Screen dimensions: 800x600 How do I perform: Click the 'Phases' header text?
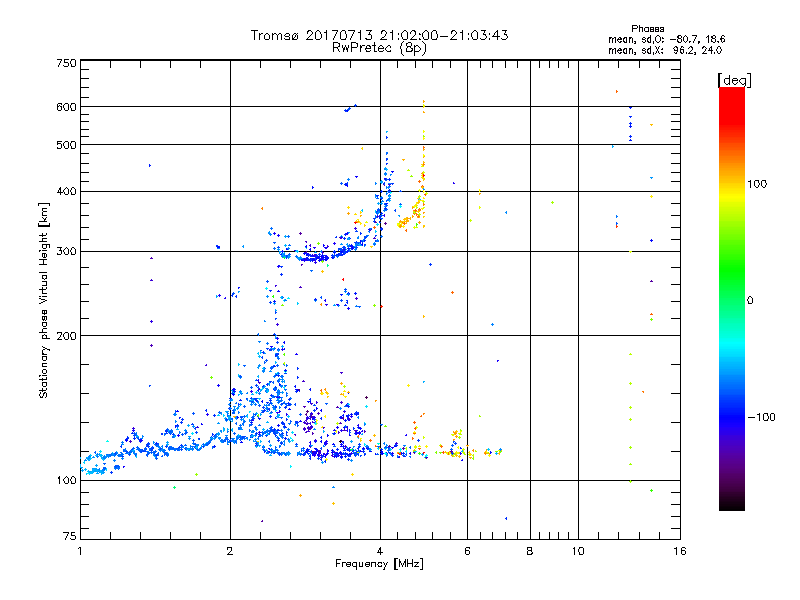(647, 29)
